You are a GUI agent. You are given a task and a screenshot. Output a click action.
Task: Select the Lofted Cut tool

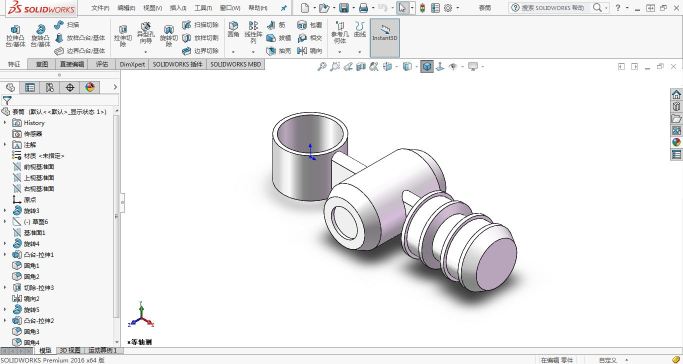tap(200, 38)
